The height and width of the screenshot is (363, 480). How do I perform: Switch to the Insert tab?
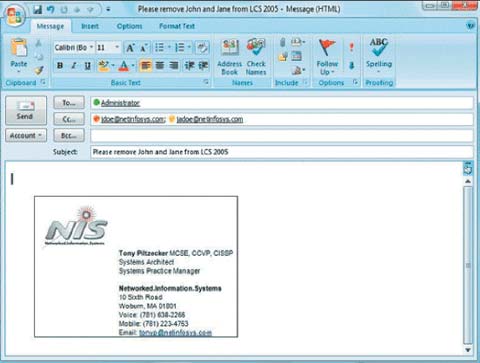click(x=90, y=26)
